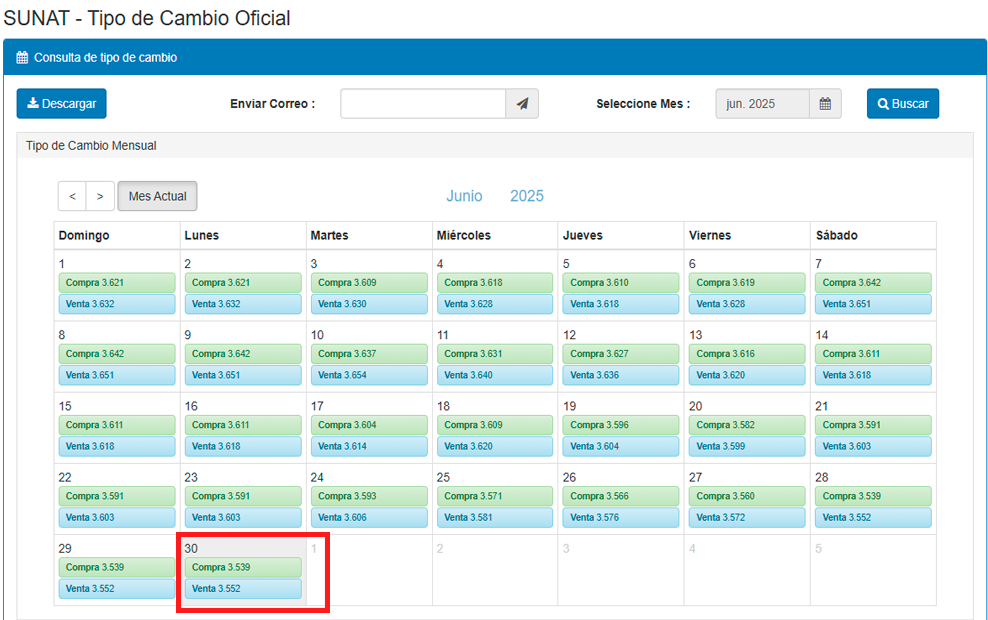This screenshot has height=620, width=988.
Task: Select Venta 3.620 on day 13
Action: (747, 375)
